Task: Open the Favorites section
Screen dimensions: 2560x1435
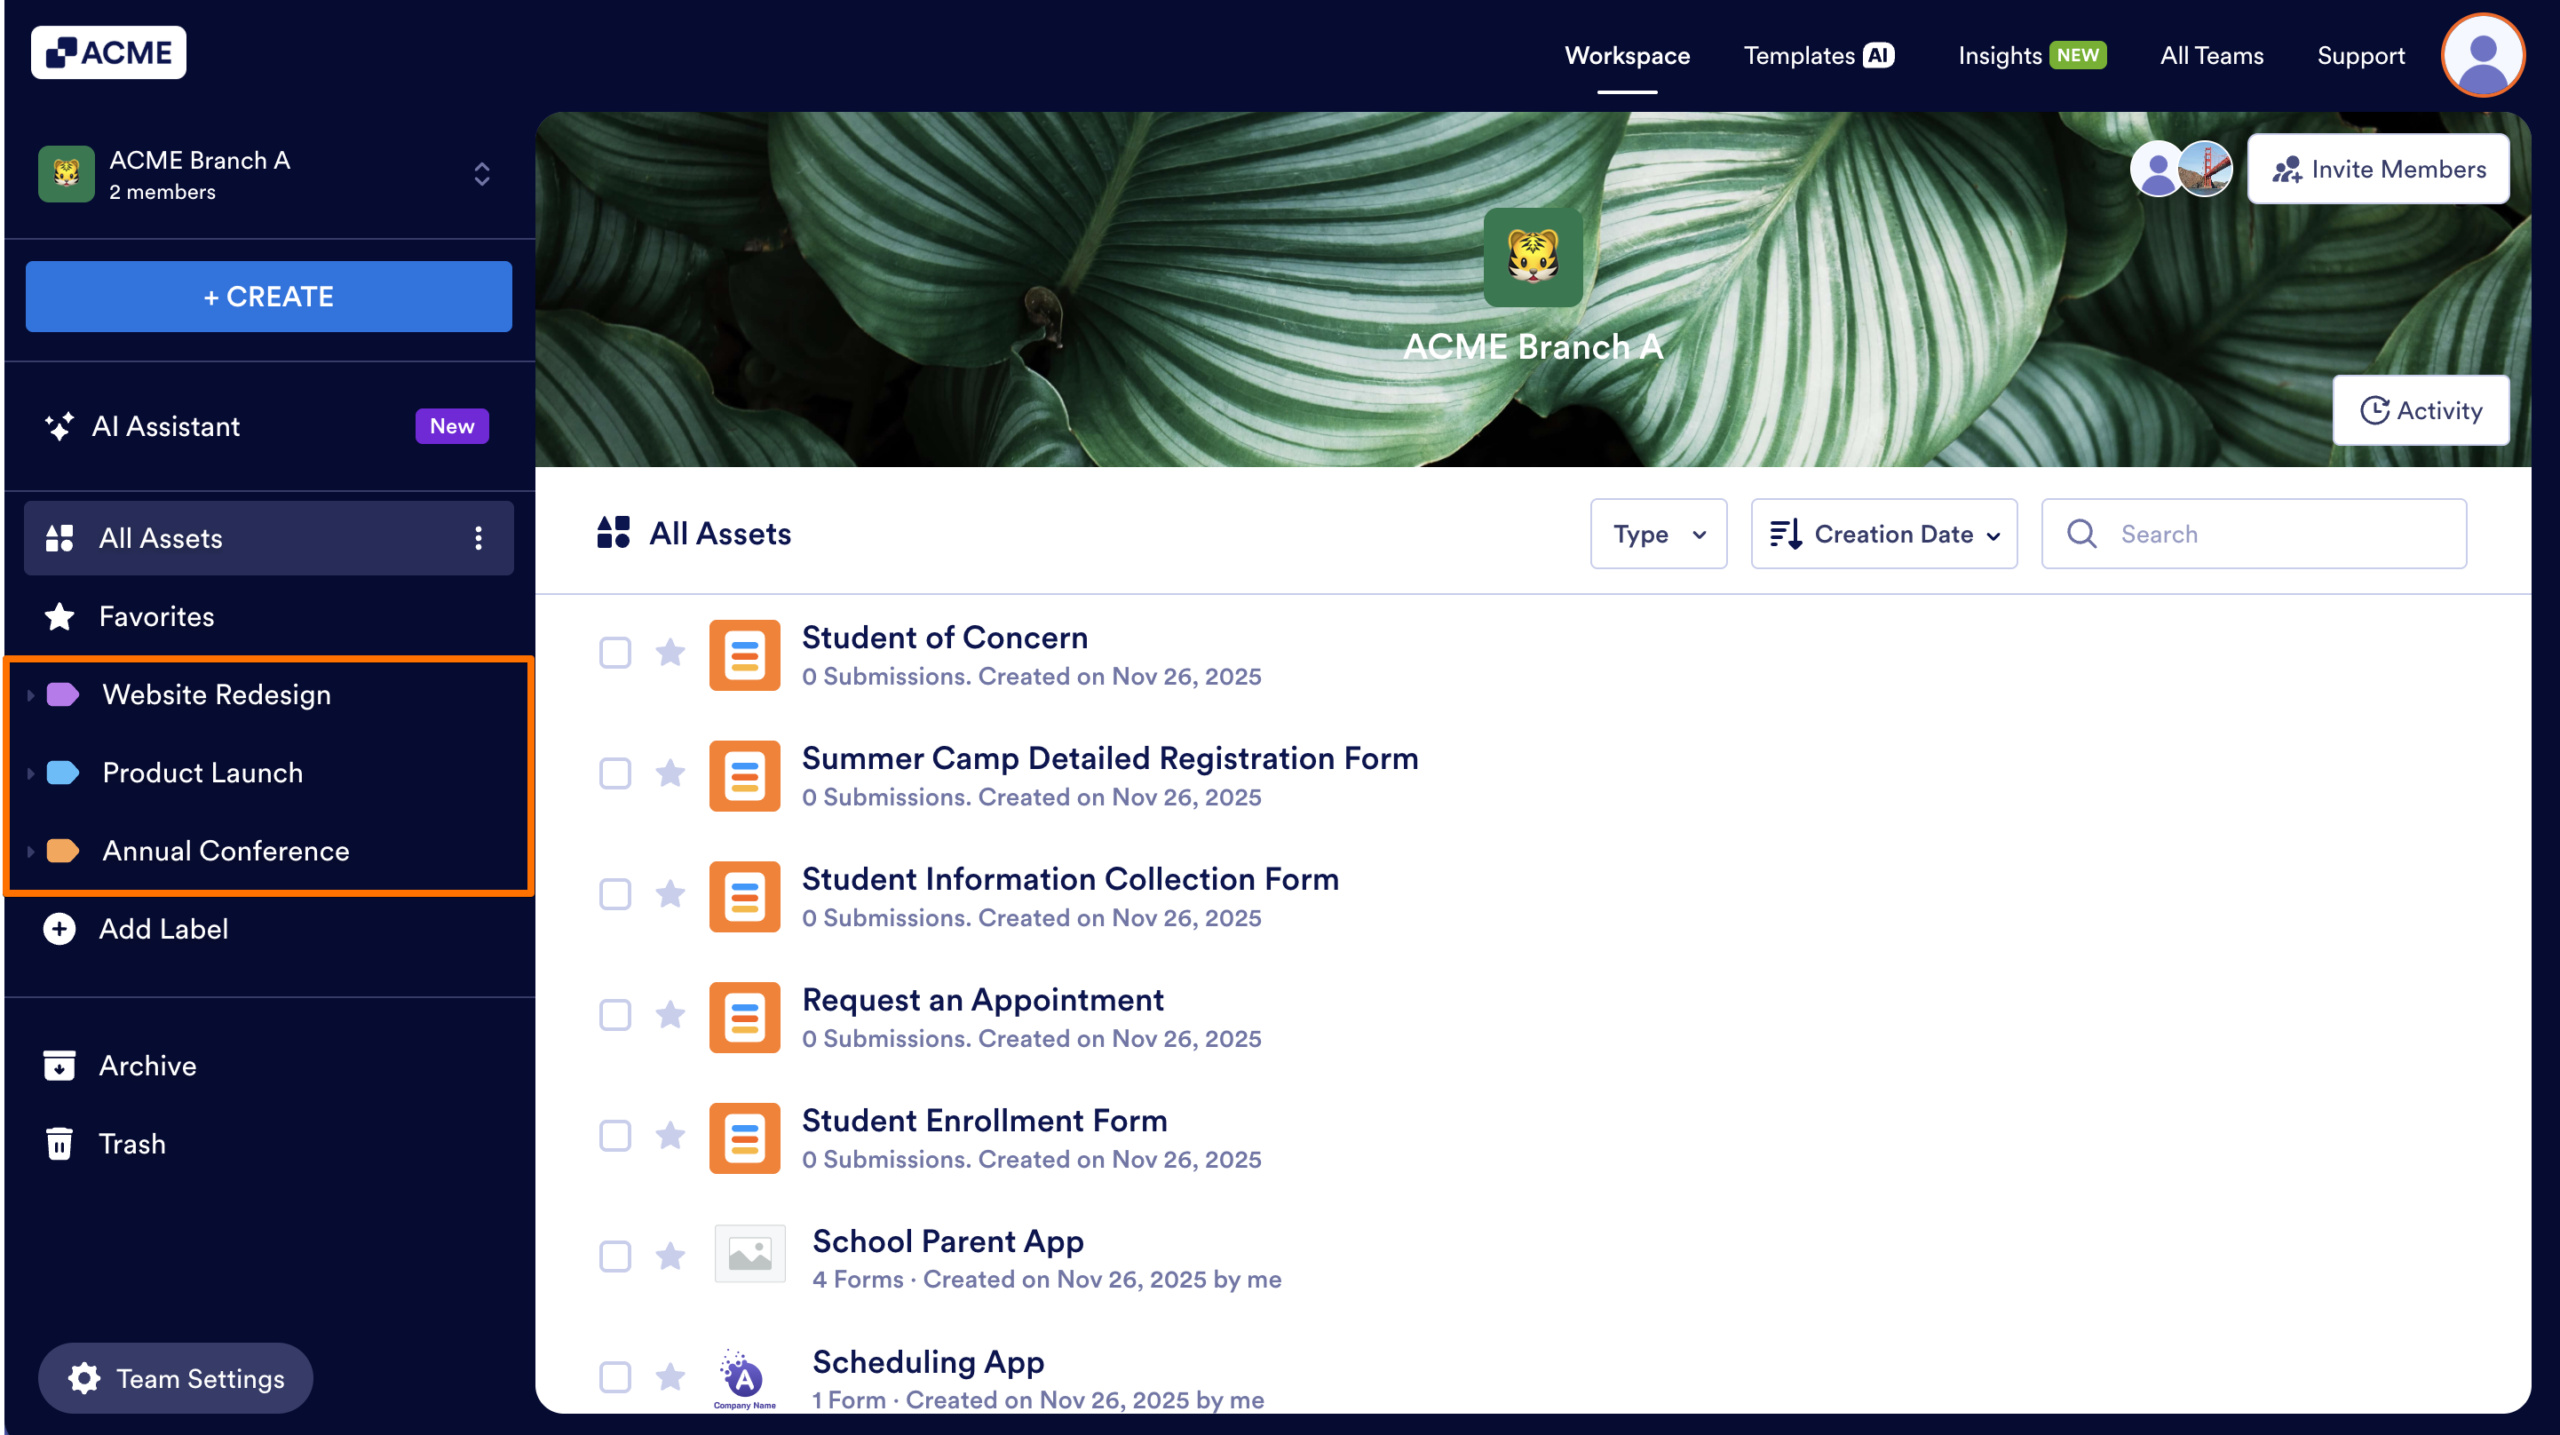Action: click(x=156, y=616)
